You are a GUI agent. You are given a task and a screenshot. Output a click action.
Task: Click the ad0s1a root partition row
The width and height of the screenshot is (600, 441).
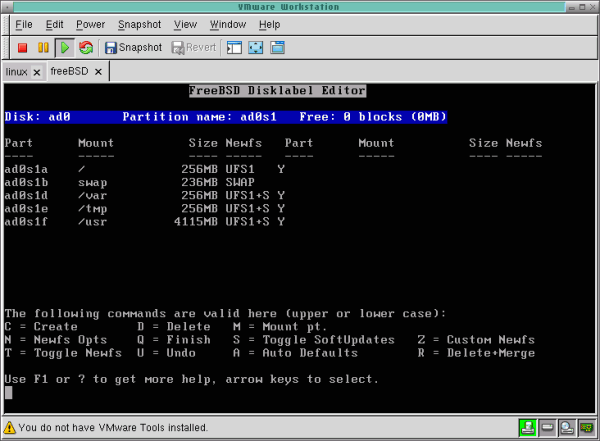tap(145, 169)
